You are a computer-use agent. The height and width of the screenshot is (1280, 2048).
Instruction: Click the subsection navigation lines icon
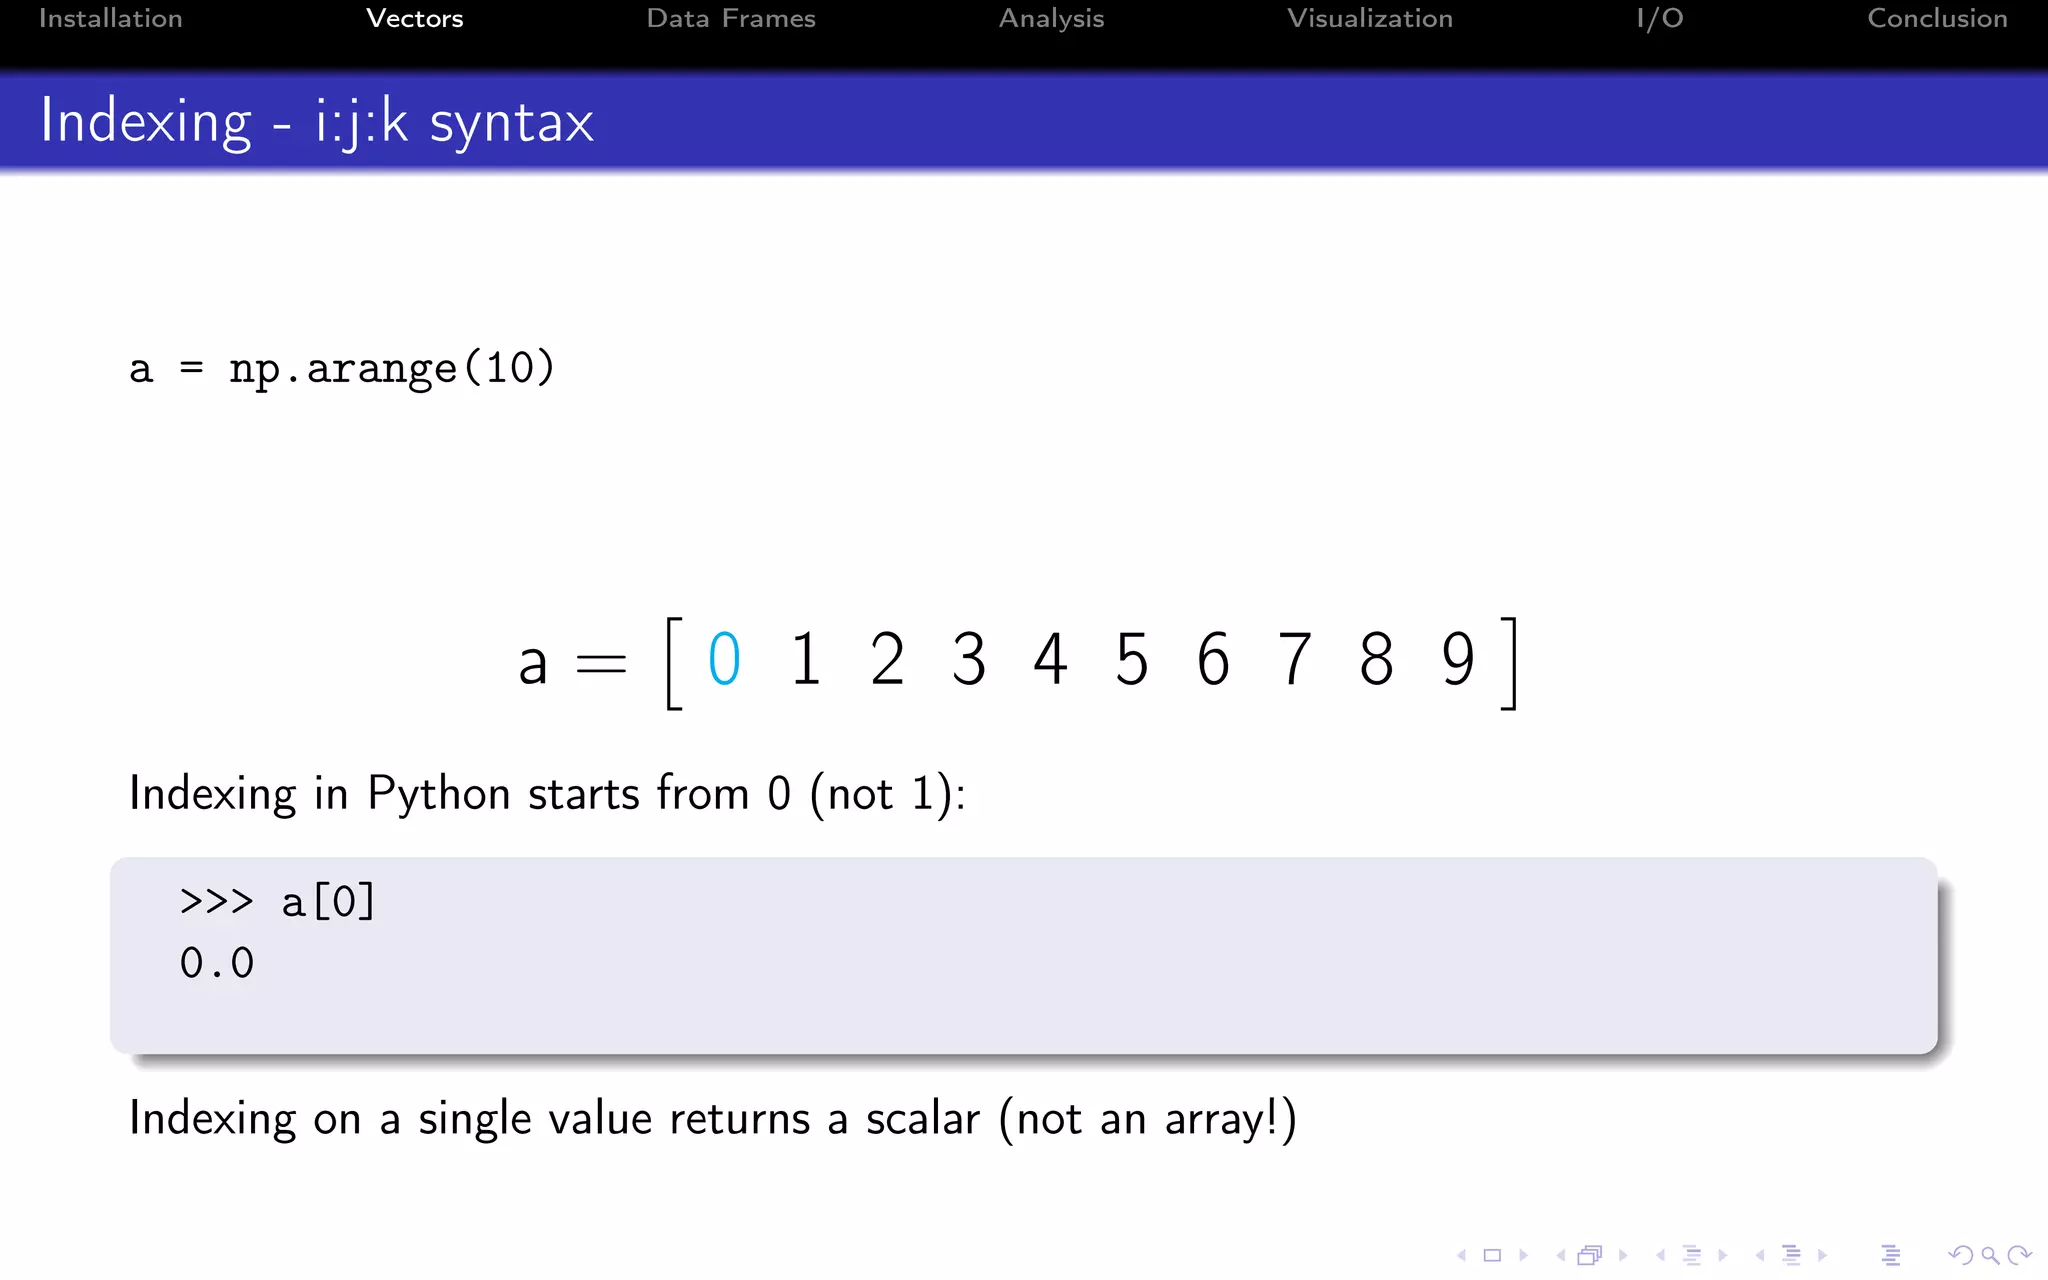[x=1692, y=1255]
